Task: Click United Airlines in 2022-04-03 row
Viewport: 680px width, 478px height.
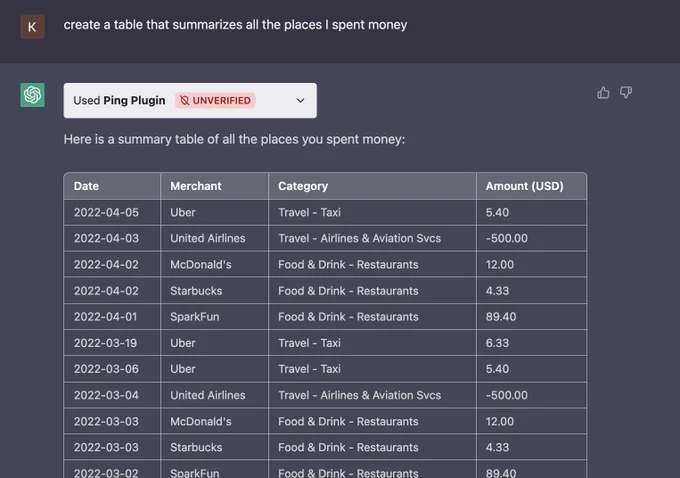Action: pos(208,239)
